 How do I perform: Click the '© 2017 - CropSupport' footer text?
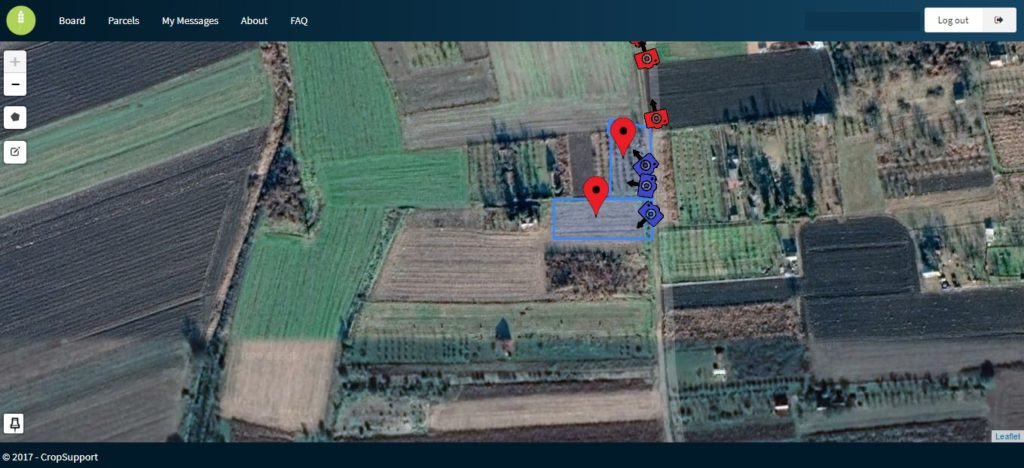coord(50,457)
